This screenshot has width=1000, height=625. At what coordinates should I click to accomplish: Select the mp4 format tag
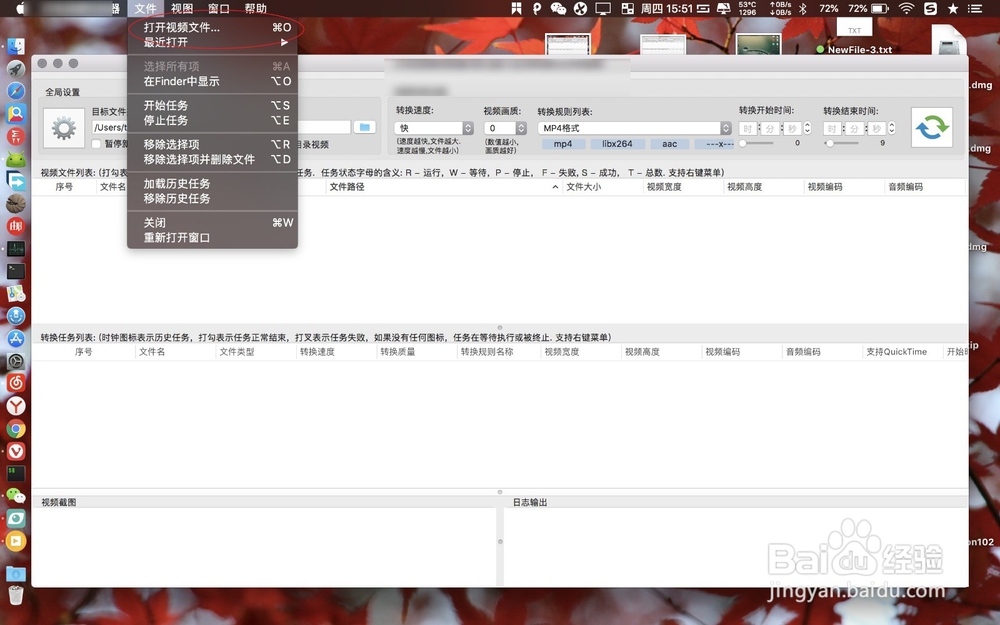[563, 143]
